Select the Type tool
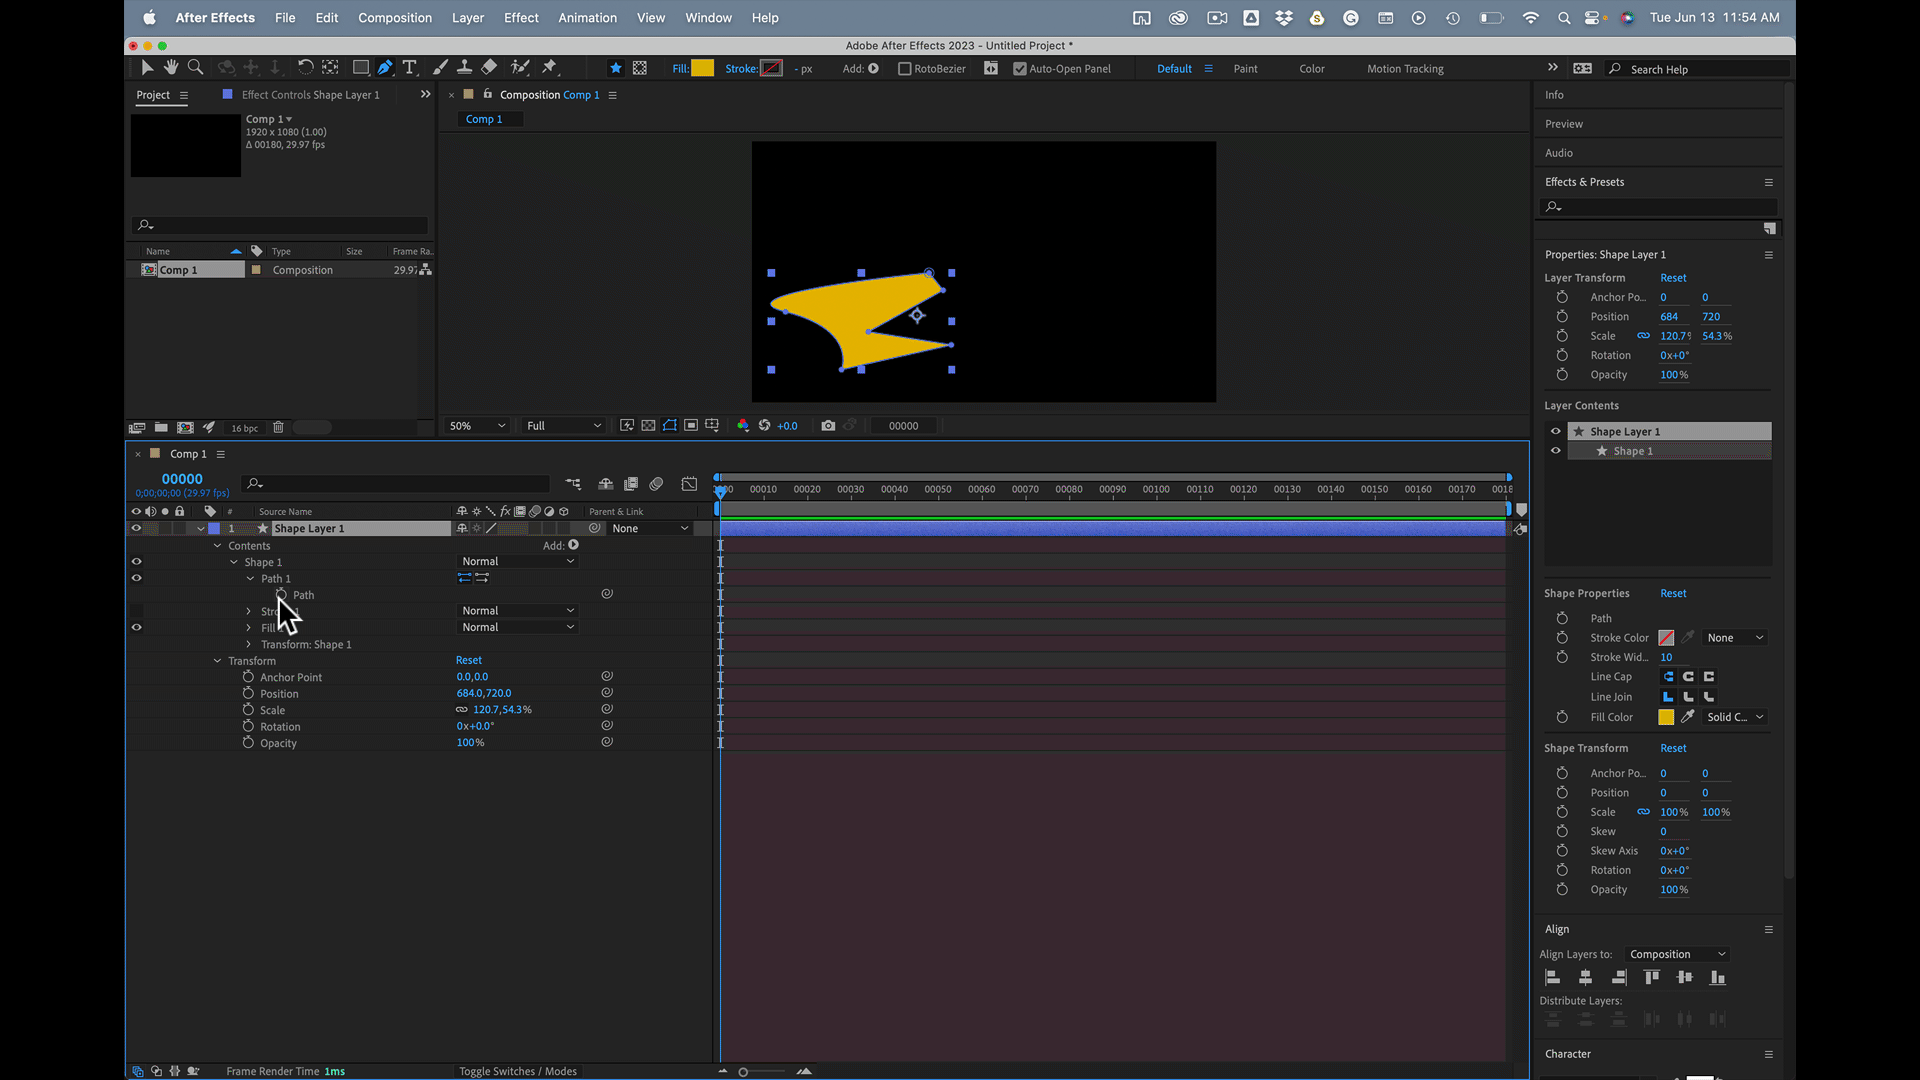This screenshot has height=1080, width=1920. 409,67
